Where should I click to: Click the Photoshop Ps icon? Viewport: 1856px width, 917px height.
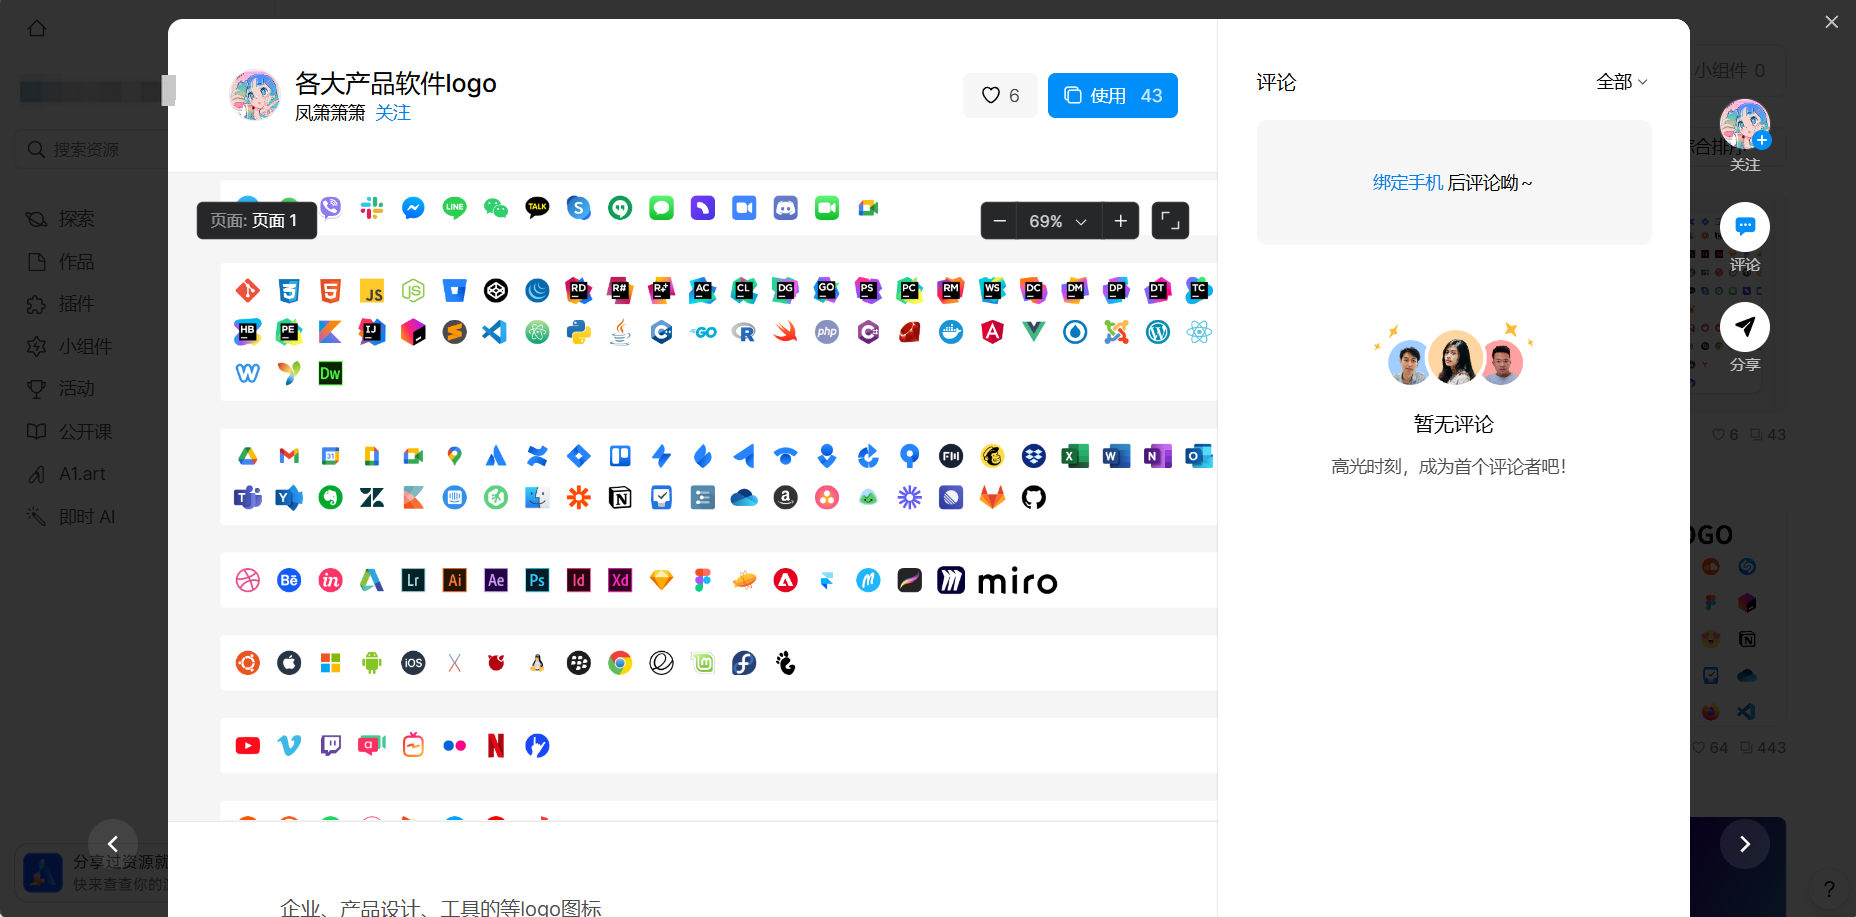coord(537,580)
